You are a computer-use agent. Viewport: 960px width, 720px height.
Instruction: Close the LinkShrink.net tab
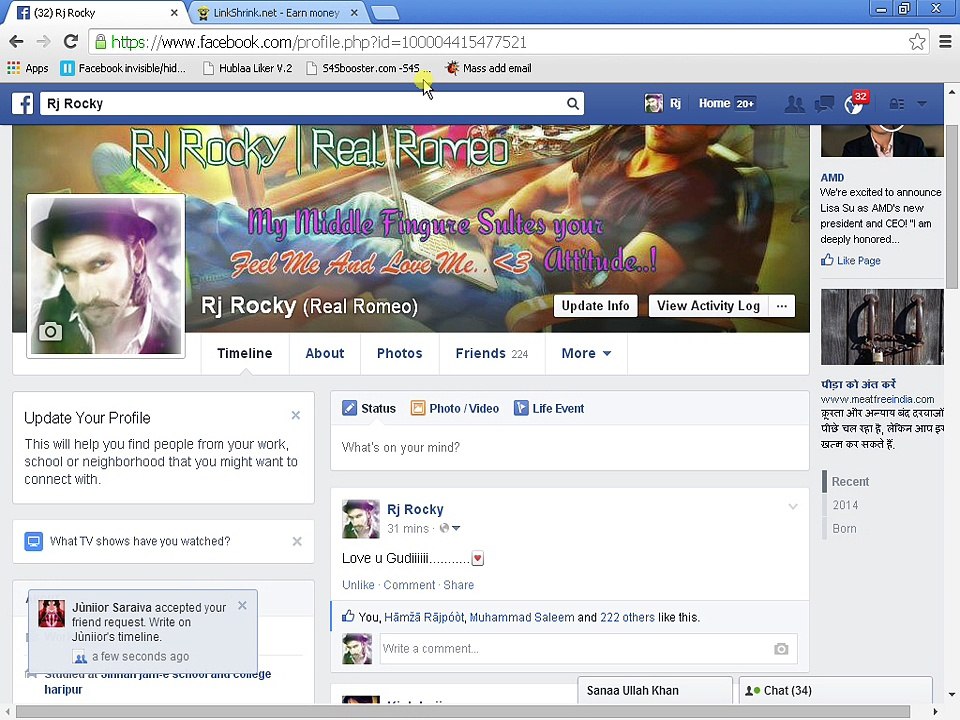[354, 13]
